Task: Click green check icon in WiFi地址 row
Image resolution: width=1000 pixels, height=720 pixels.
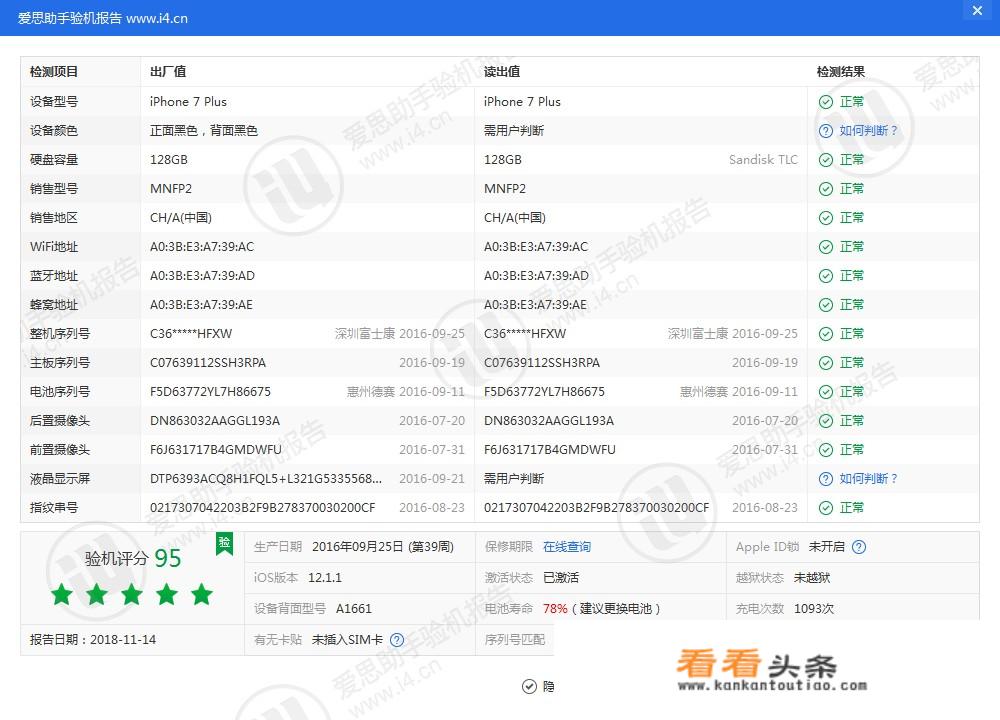Action: (826, 247)
